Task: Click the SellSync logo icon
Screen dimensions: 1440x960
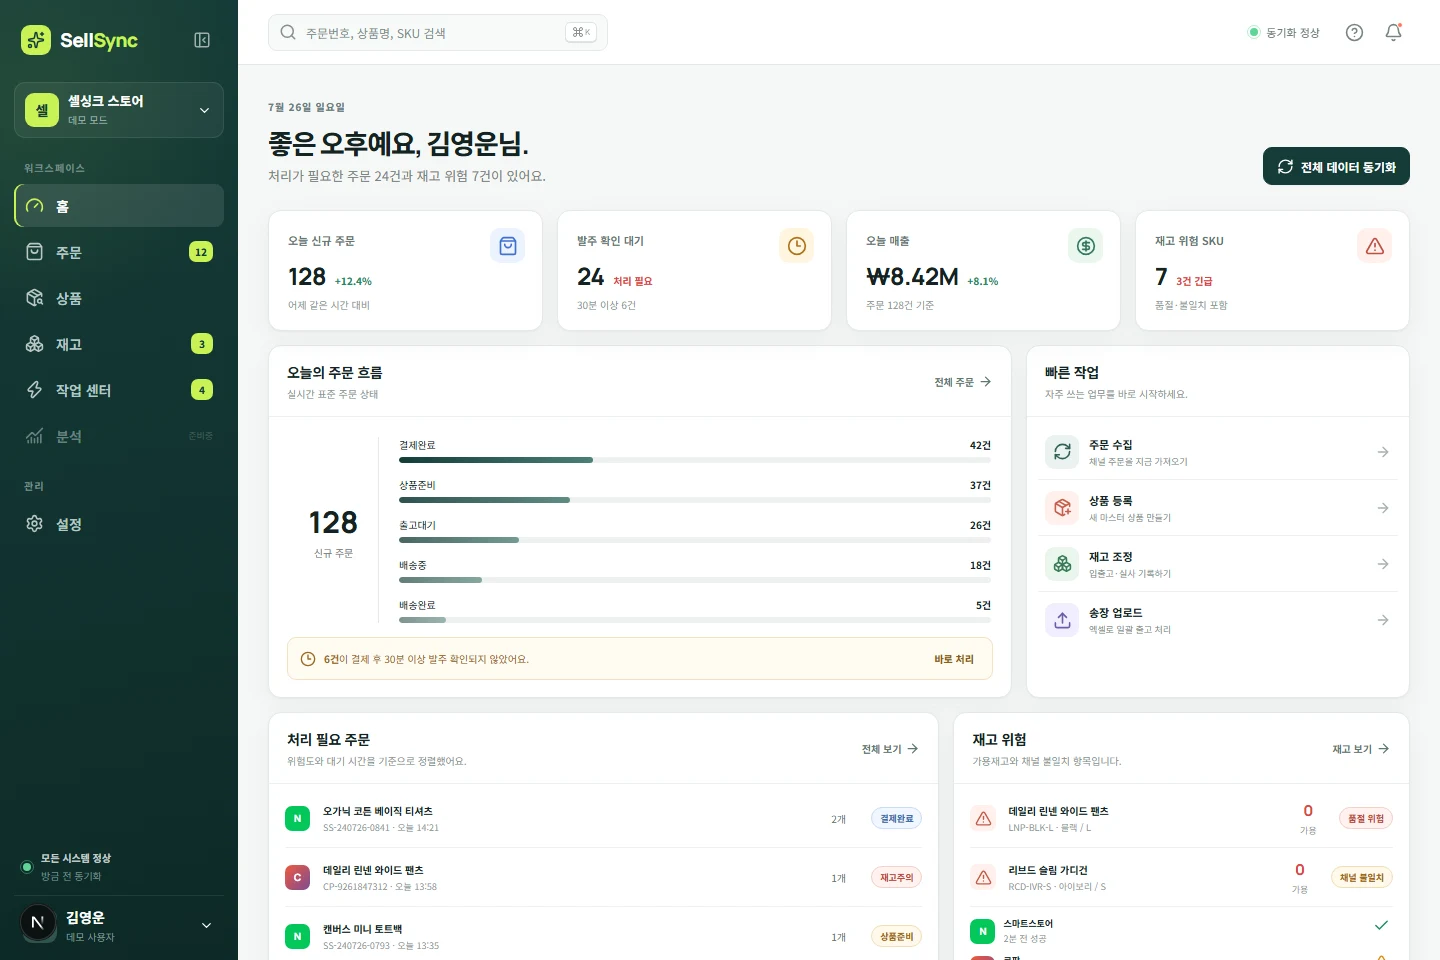Action: point(36,40)
